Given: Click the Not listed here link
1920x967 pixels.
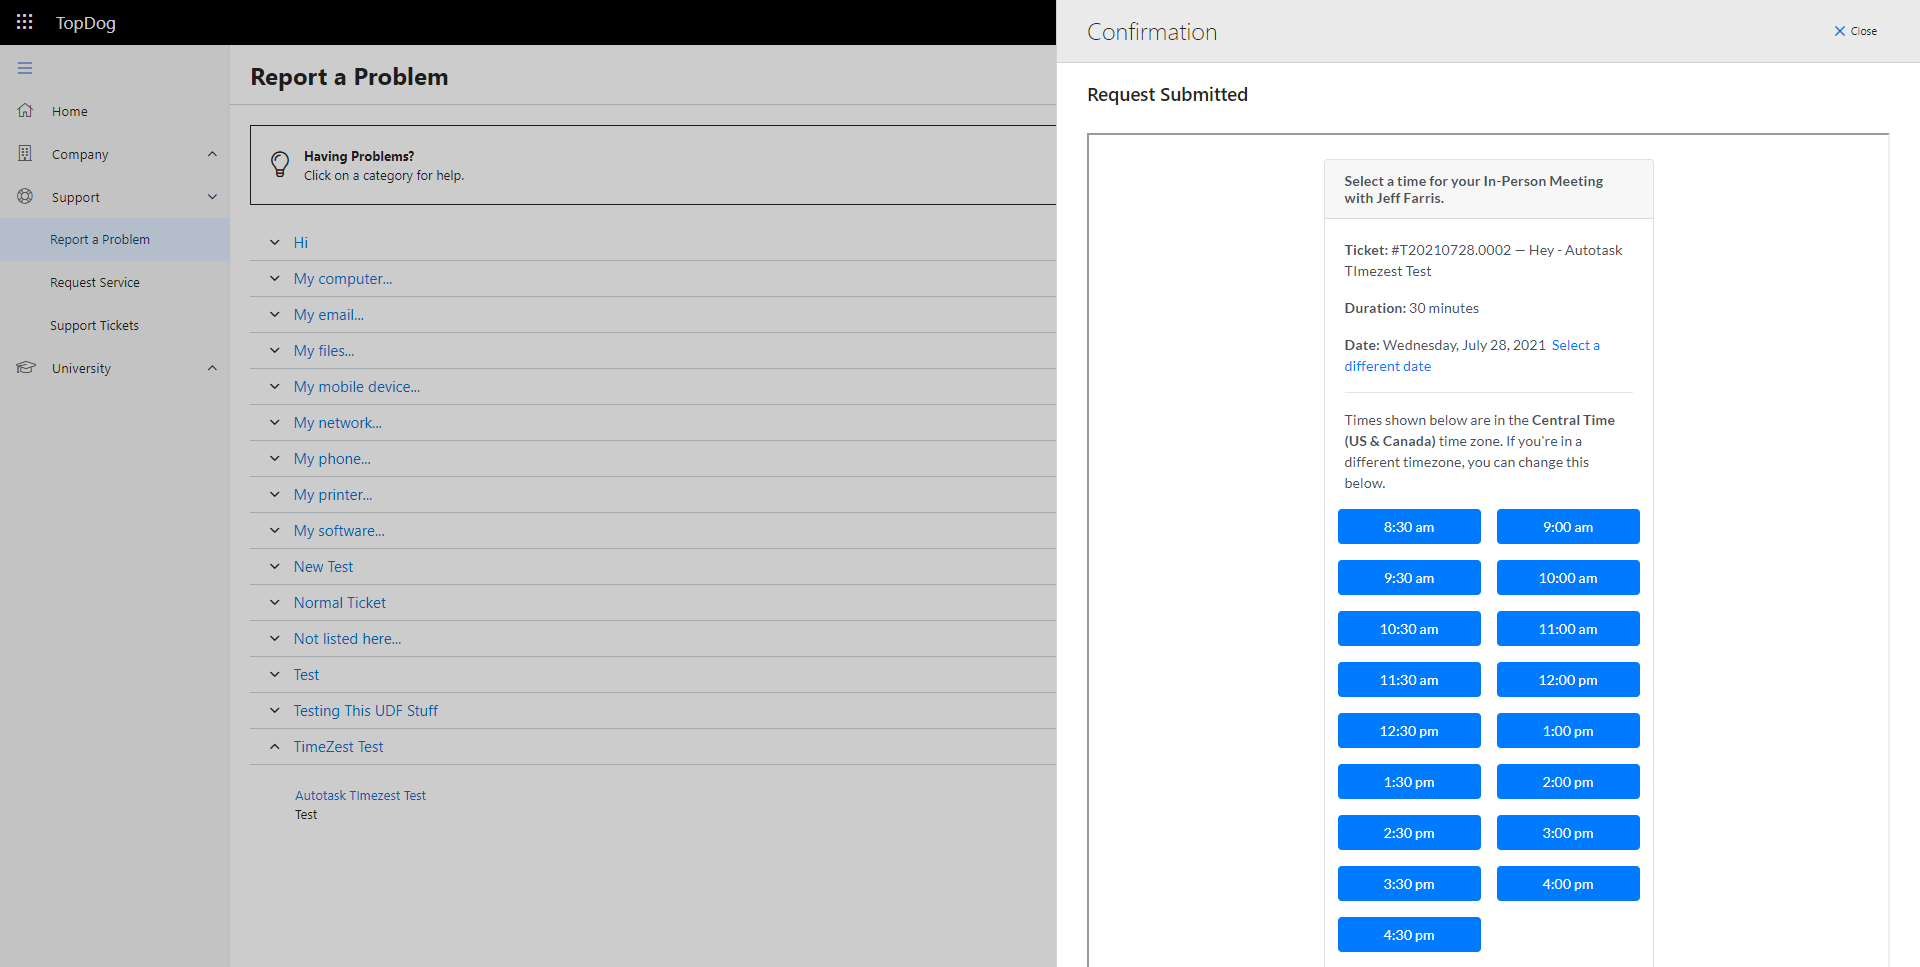Looking at the screenshot, I should pyautogui.click(x=347, y=639).
